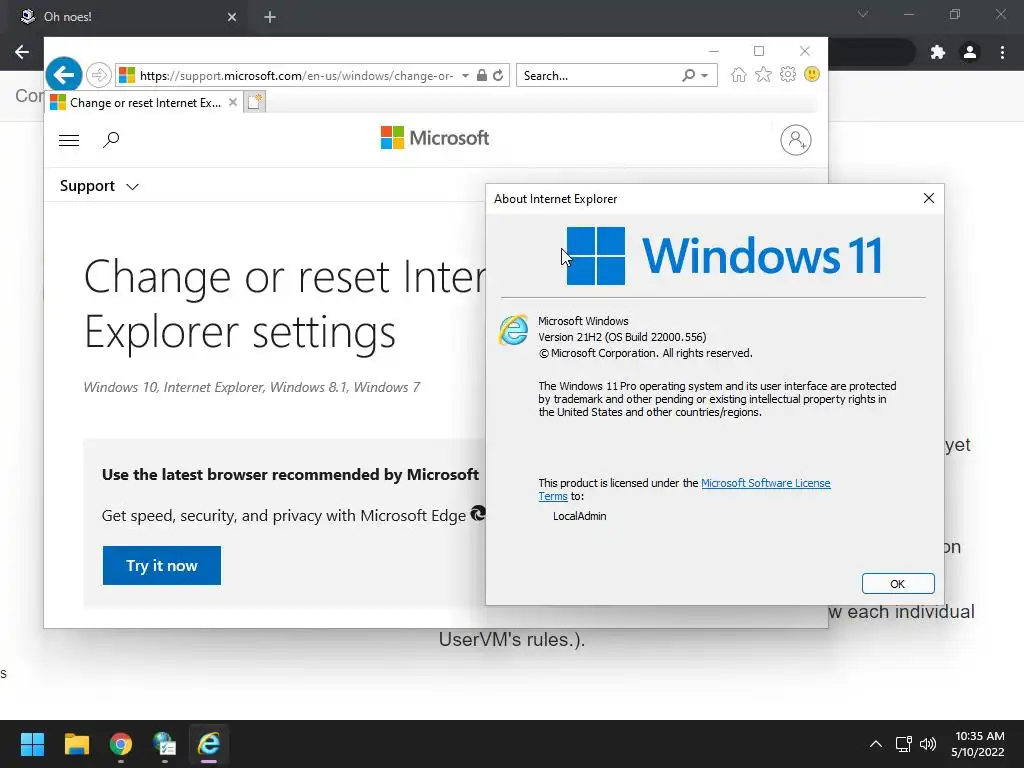Open the Chrome extensions puzzle icon

pos(938,52)
